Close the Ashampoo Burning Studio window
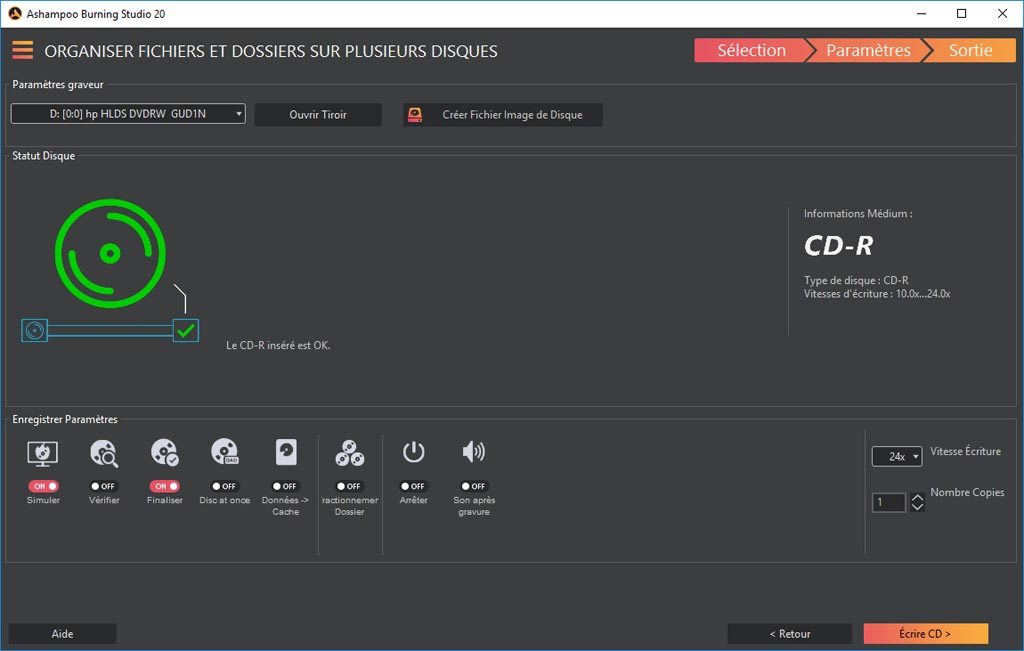Screen dimensions: 1024x651 click(x=1002, y=14)
